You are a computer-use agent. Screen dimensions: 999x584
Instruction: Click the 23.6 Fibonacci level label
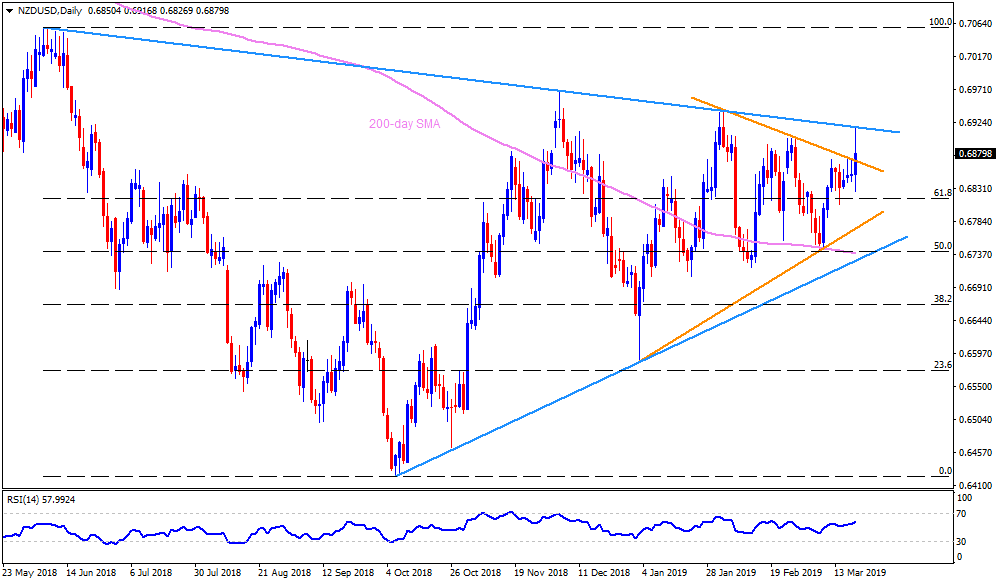click(938, 365)
